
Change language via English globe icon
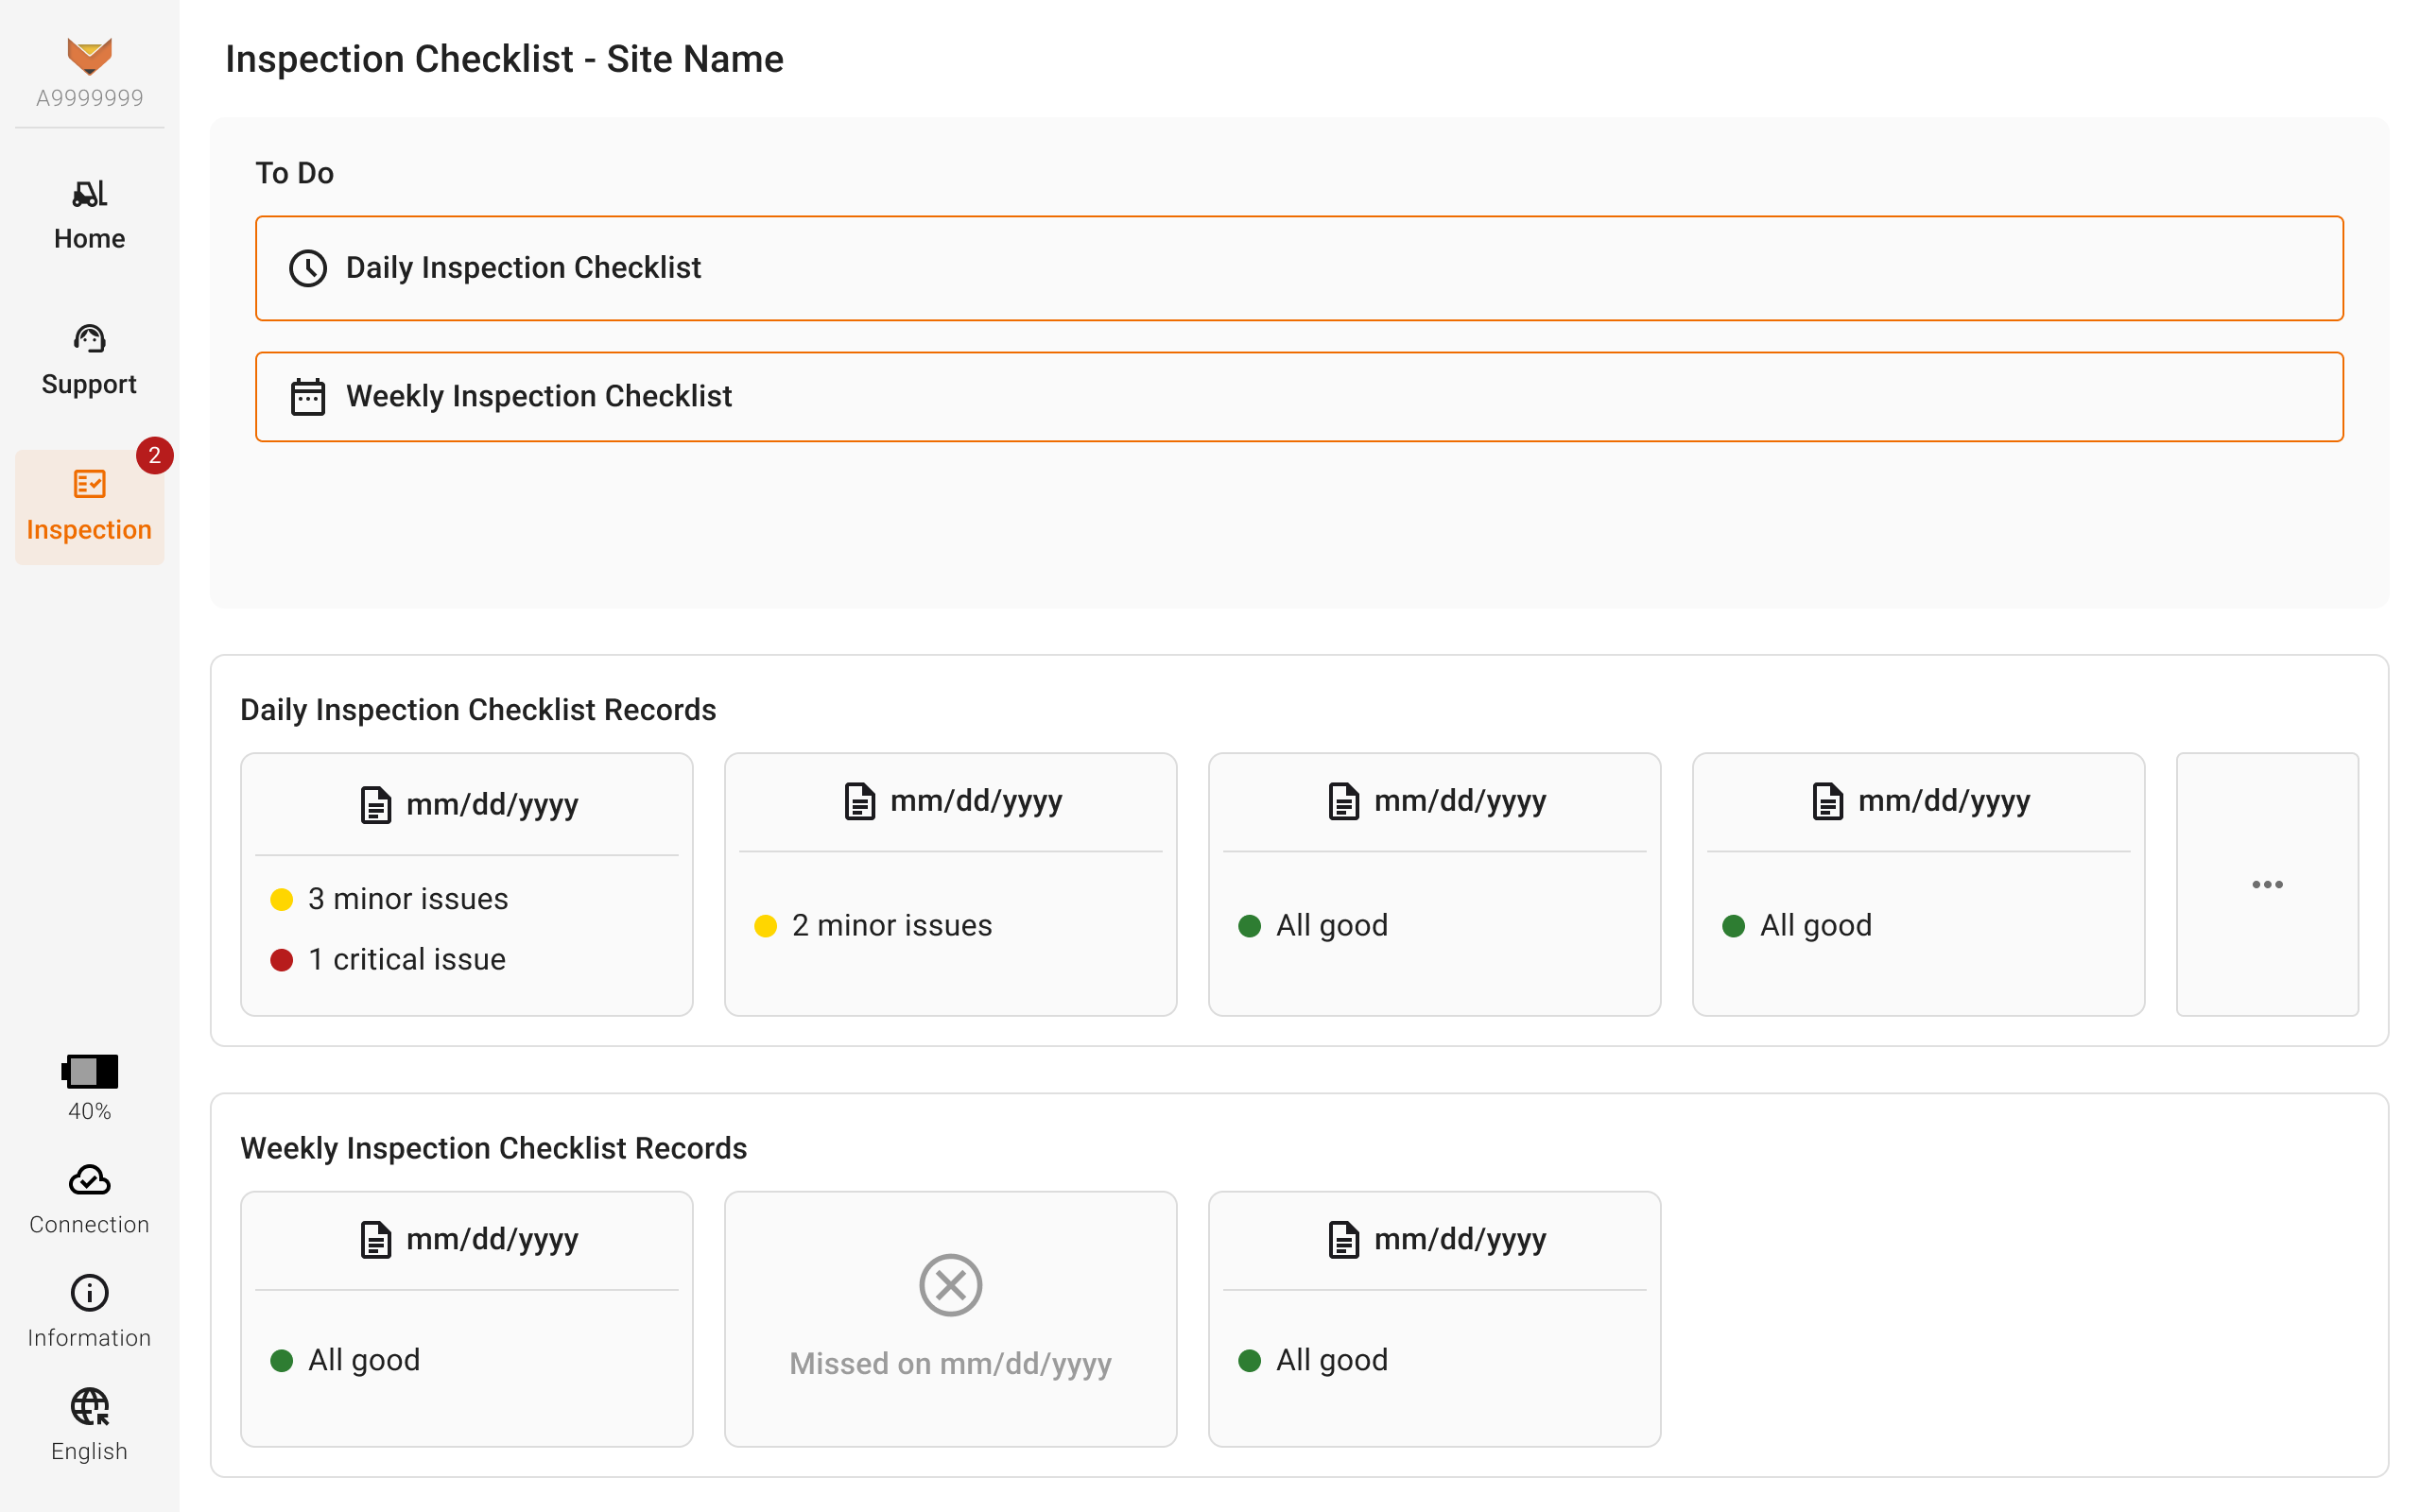[89, 1407]
